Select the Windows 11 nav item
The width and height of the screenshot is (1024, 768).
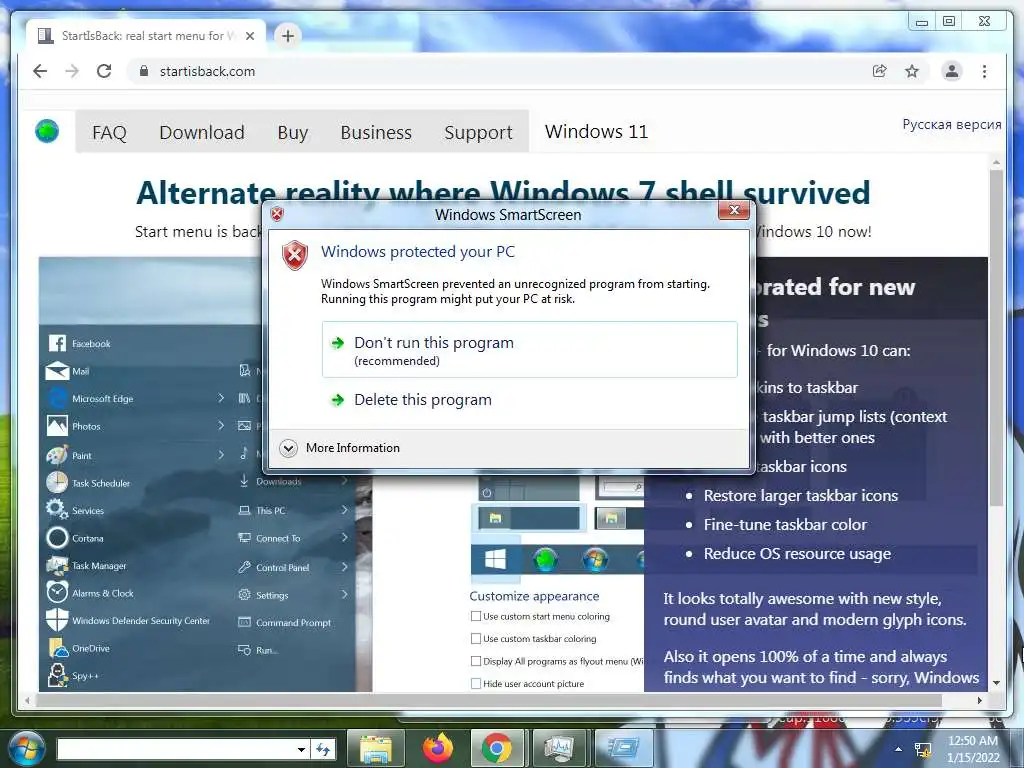coord(596,131)
